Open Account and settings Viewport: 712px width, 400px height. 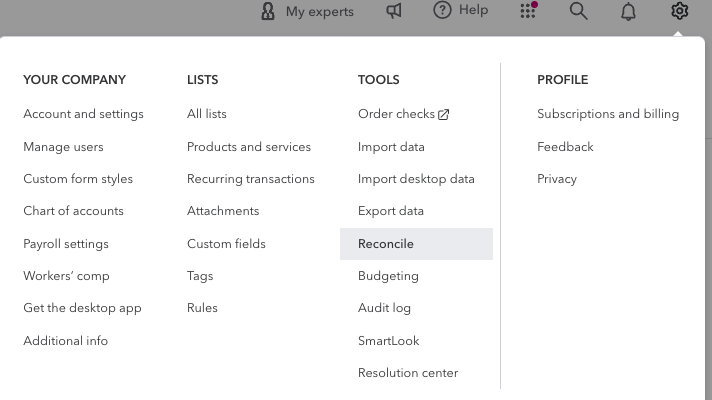84,114
